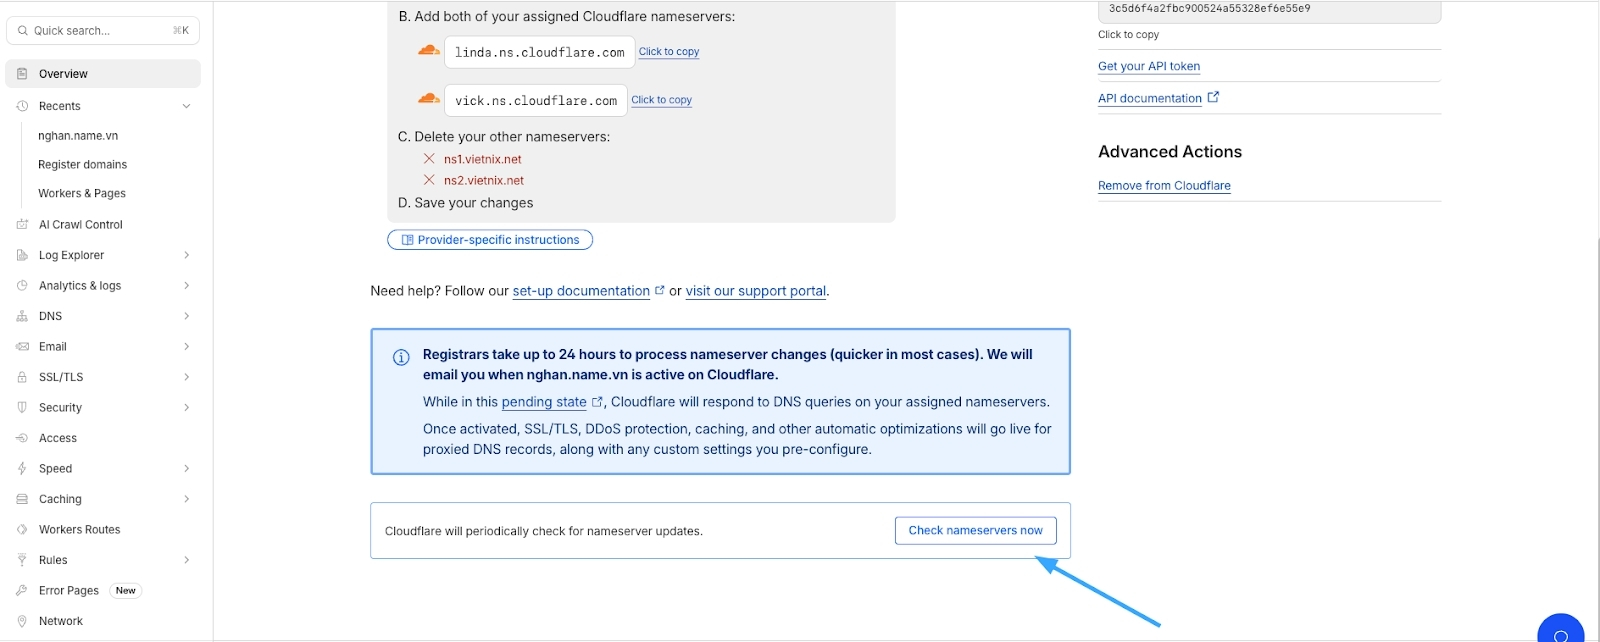
Task: Click the Speed lightning icon
Action: (22, 469)
